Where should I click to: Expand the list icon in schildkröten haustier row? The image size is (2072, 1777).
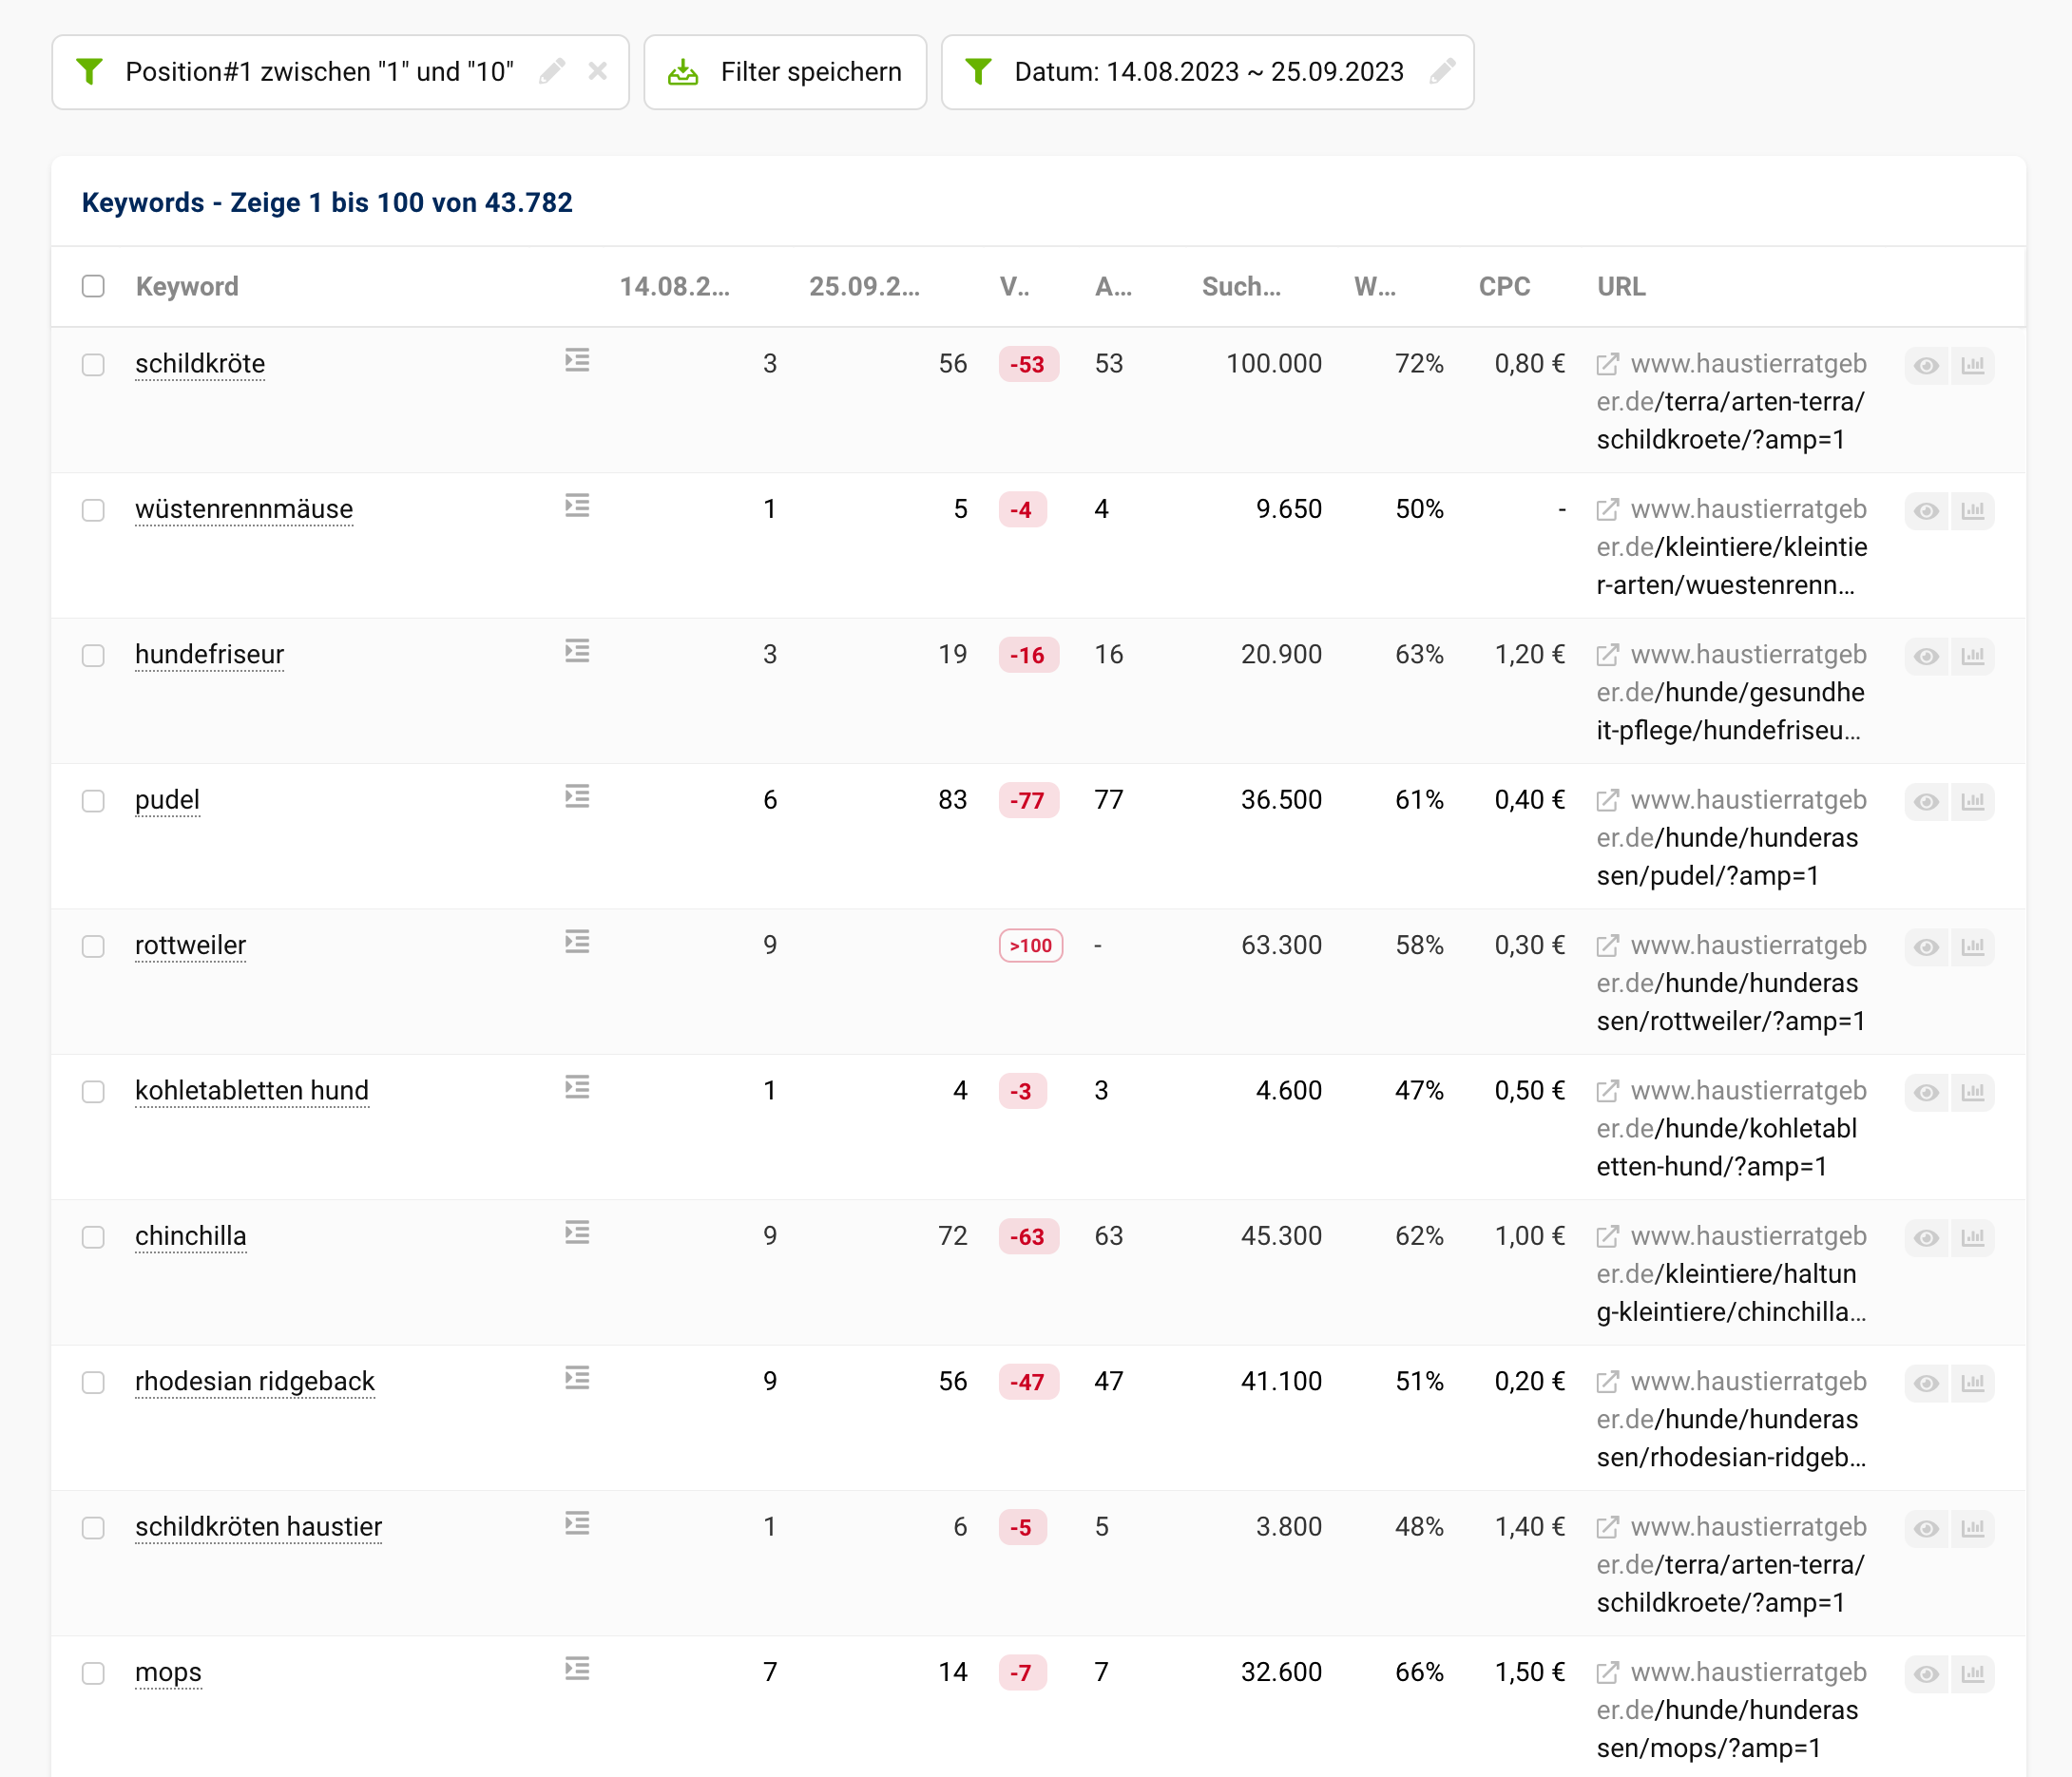tap(577, 1524)
